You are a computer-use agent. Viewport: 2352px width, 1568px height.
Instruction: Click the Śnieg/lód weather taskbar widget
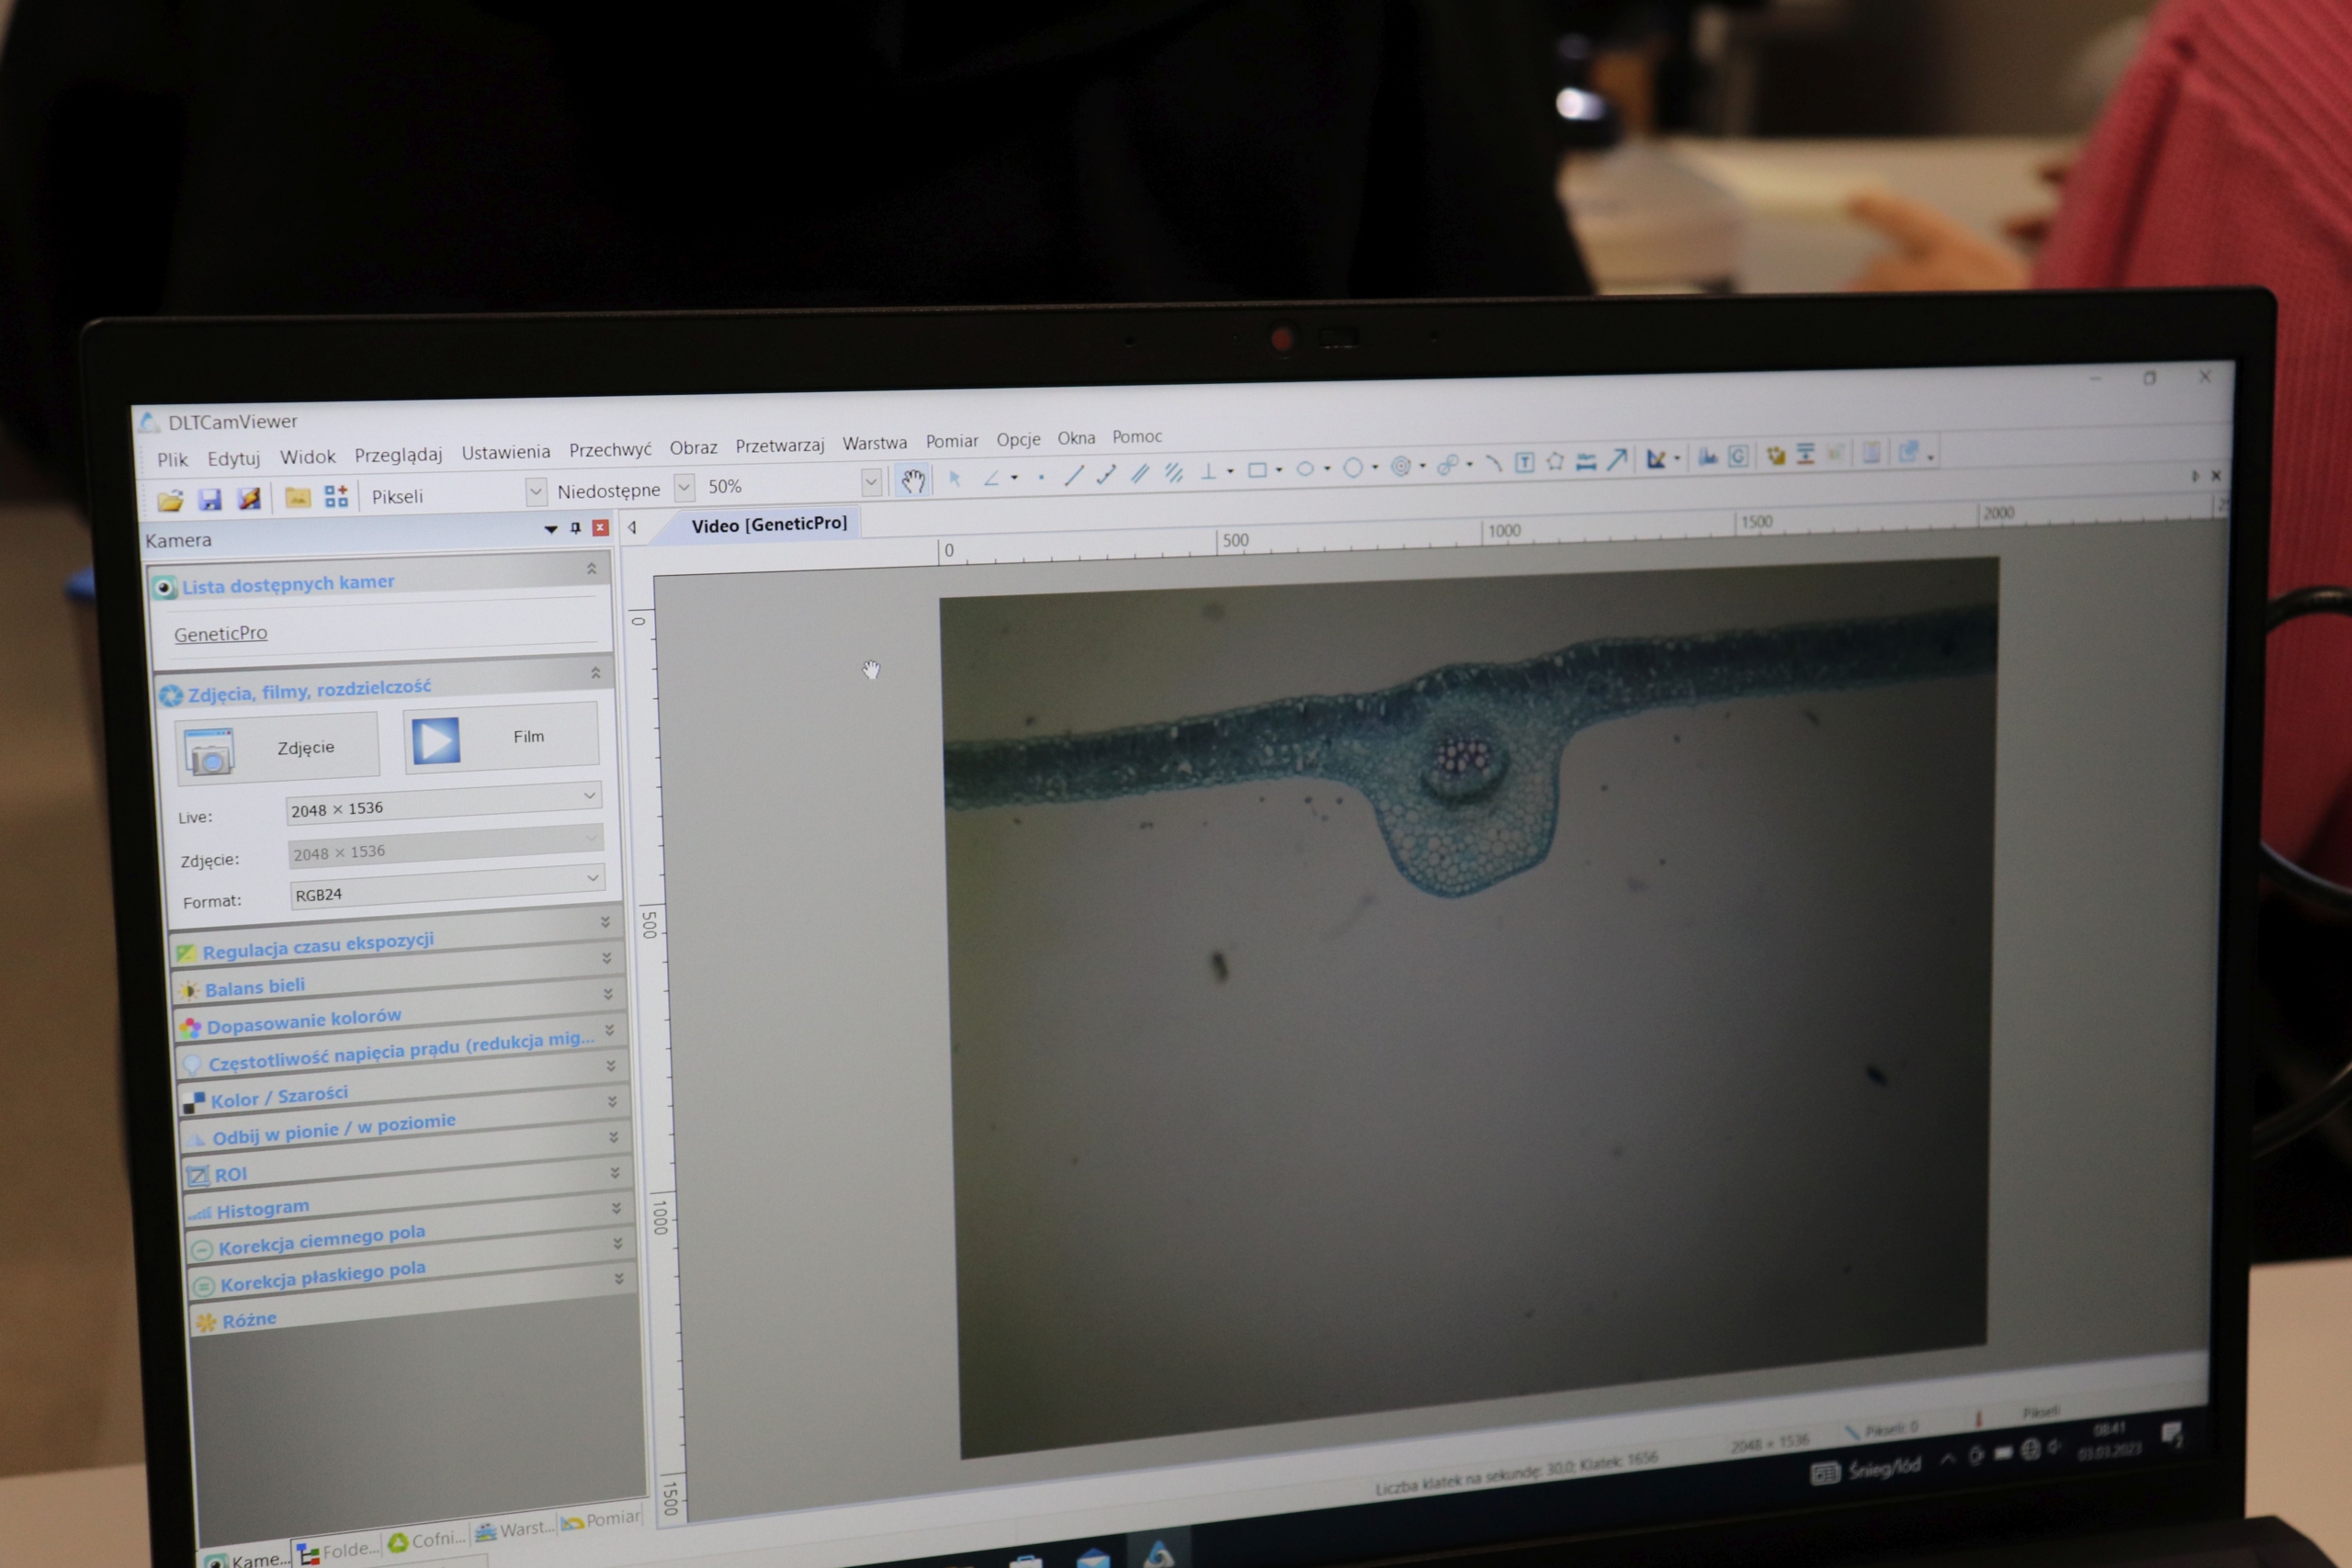coord(1866,1469)
